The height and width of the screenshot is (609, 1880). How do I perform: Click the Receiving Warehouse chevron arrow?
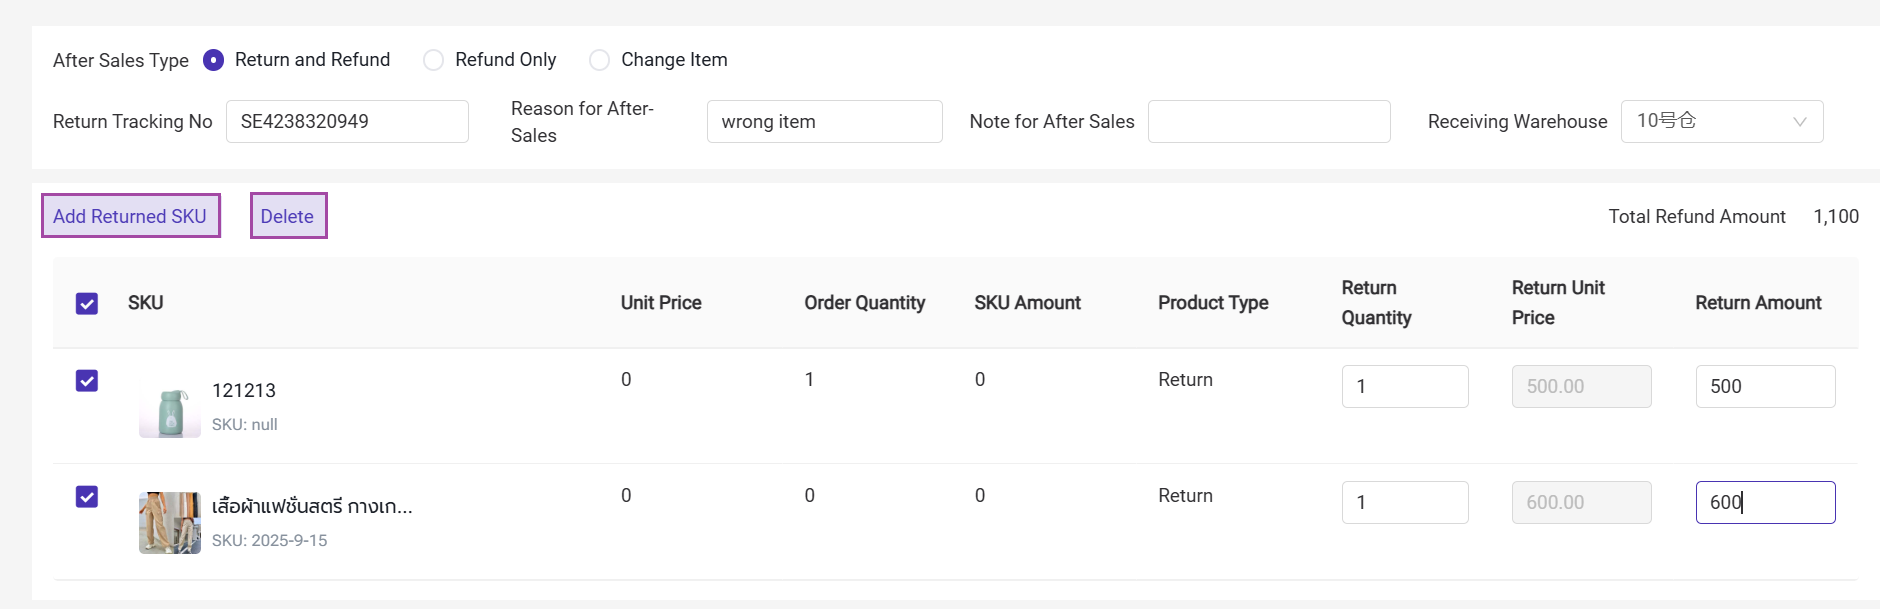coord(1799,122)
